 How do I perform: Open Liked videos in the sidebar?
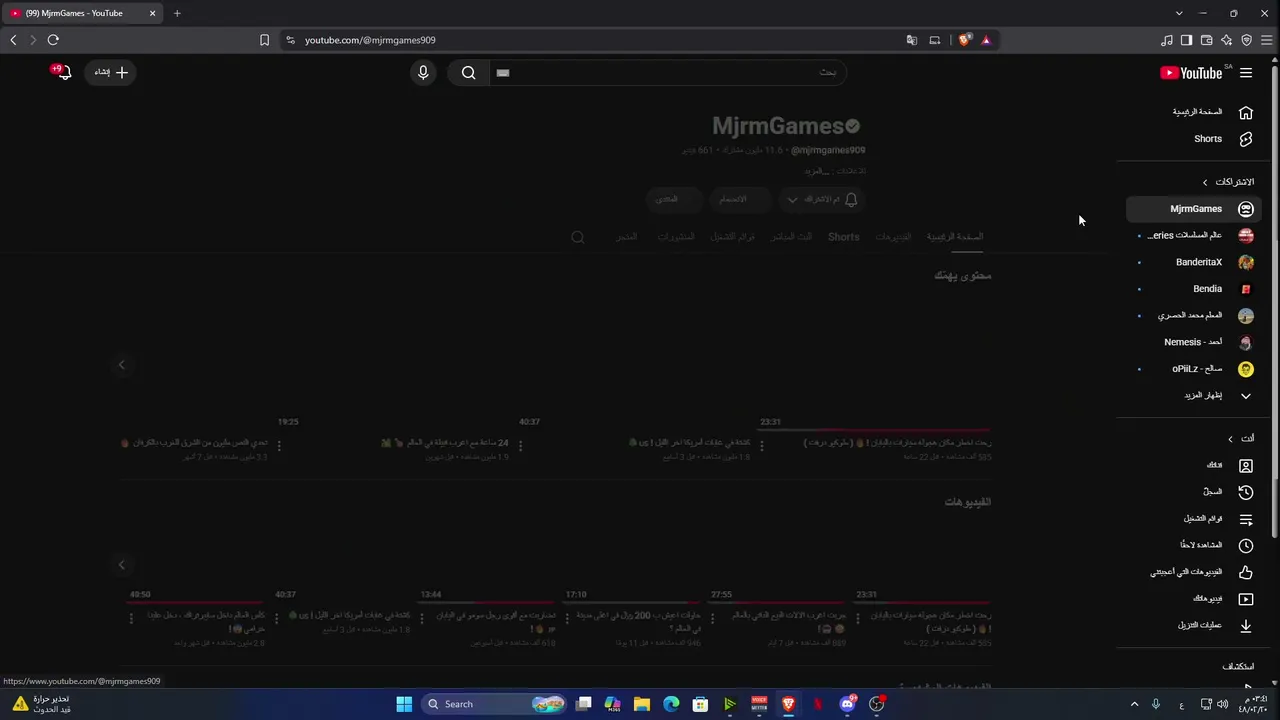[x=1196, y=572]
